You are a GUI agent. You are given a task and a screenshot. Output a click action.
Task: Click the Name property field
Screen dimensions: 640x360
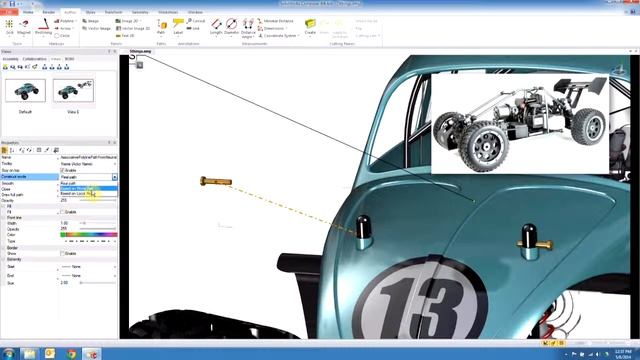[x=89, y=157]
